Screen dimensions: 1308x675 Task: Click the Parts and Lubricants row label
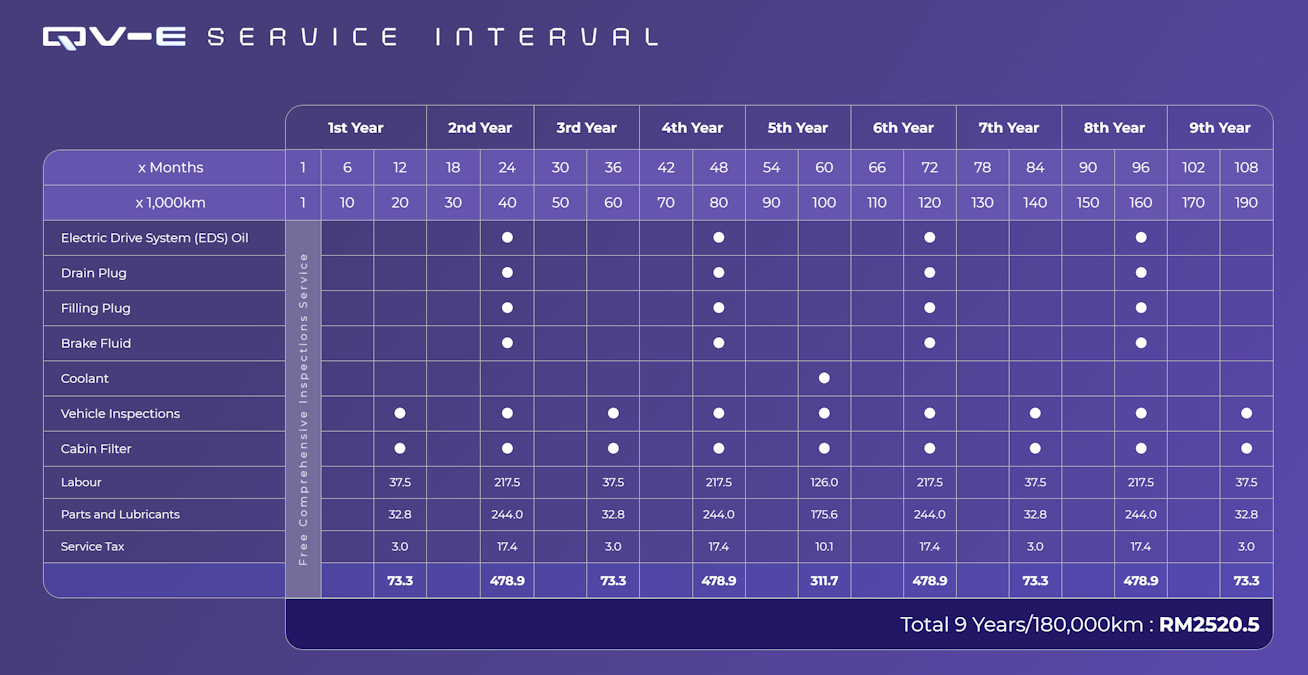coord(120,514)
